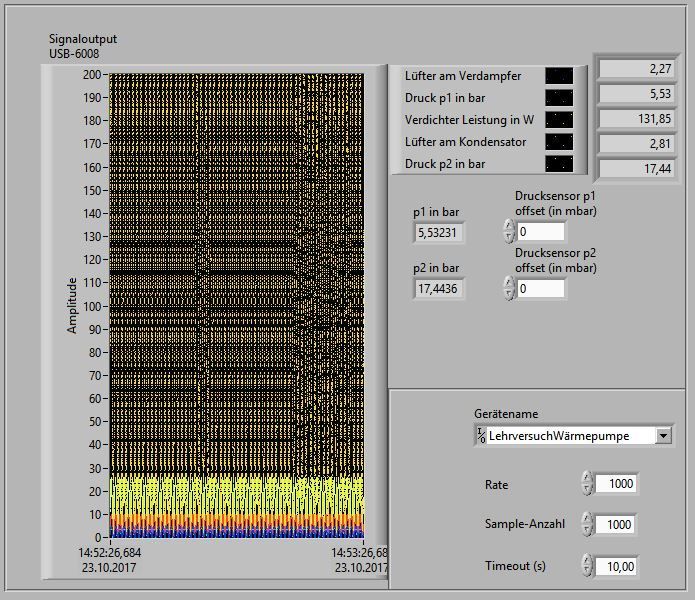Click the Sample-Anzahl stepper arrows
Screen dimensions: 695x600
point(587,525)
